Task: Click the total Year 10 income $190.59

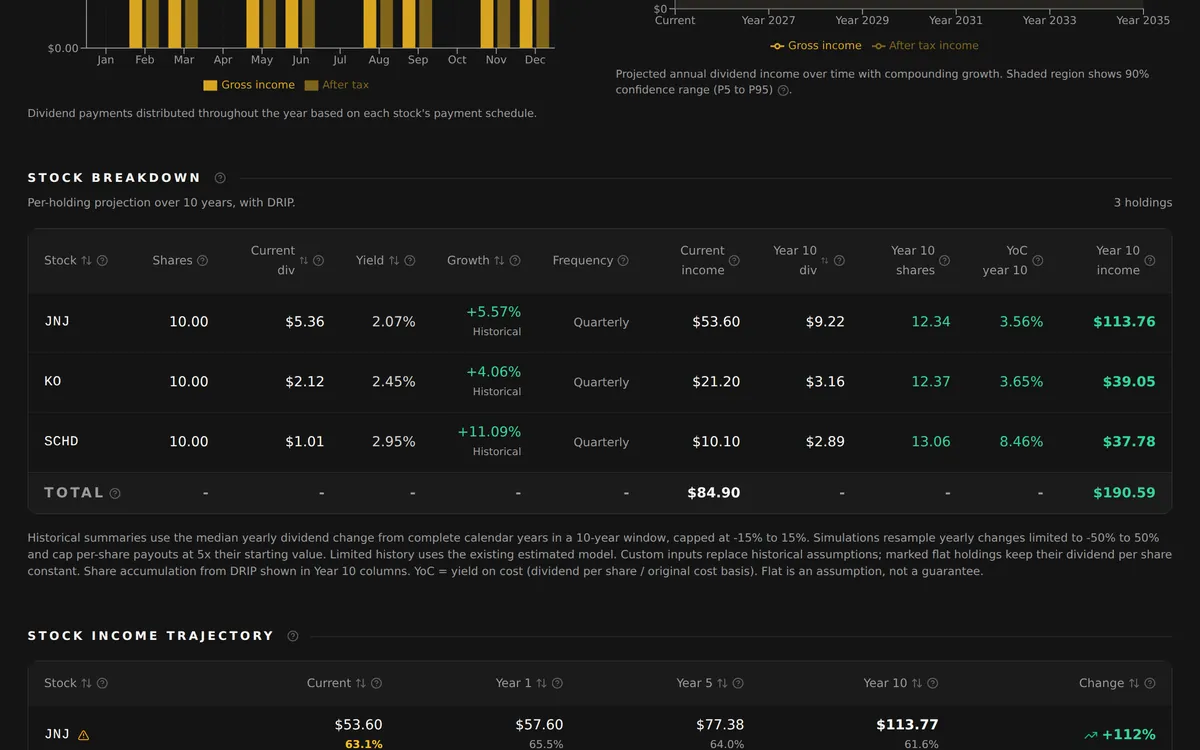Action: pyautogui.click(x=1124, y=493)
